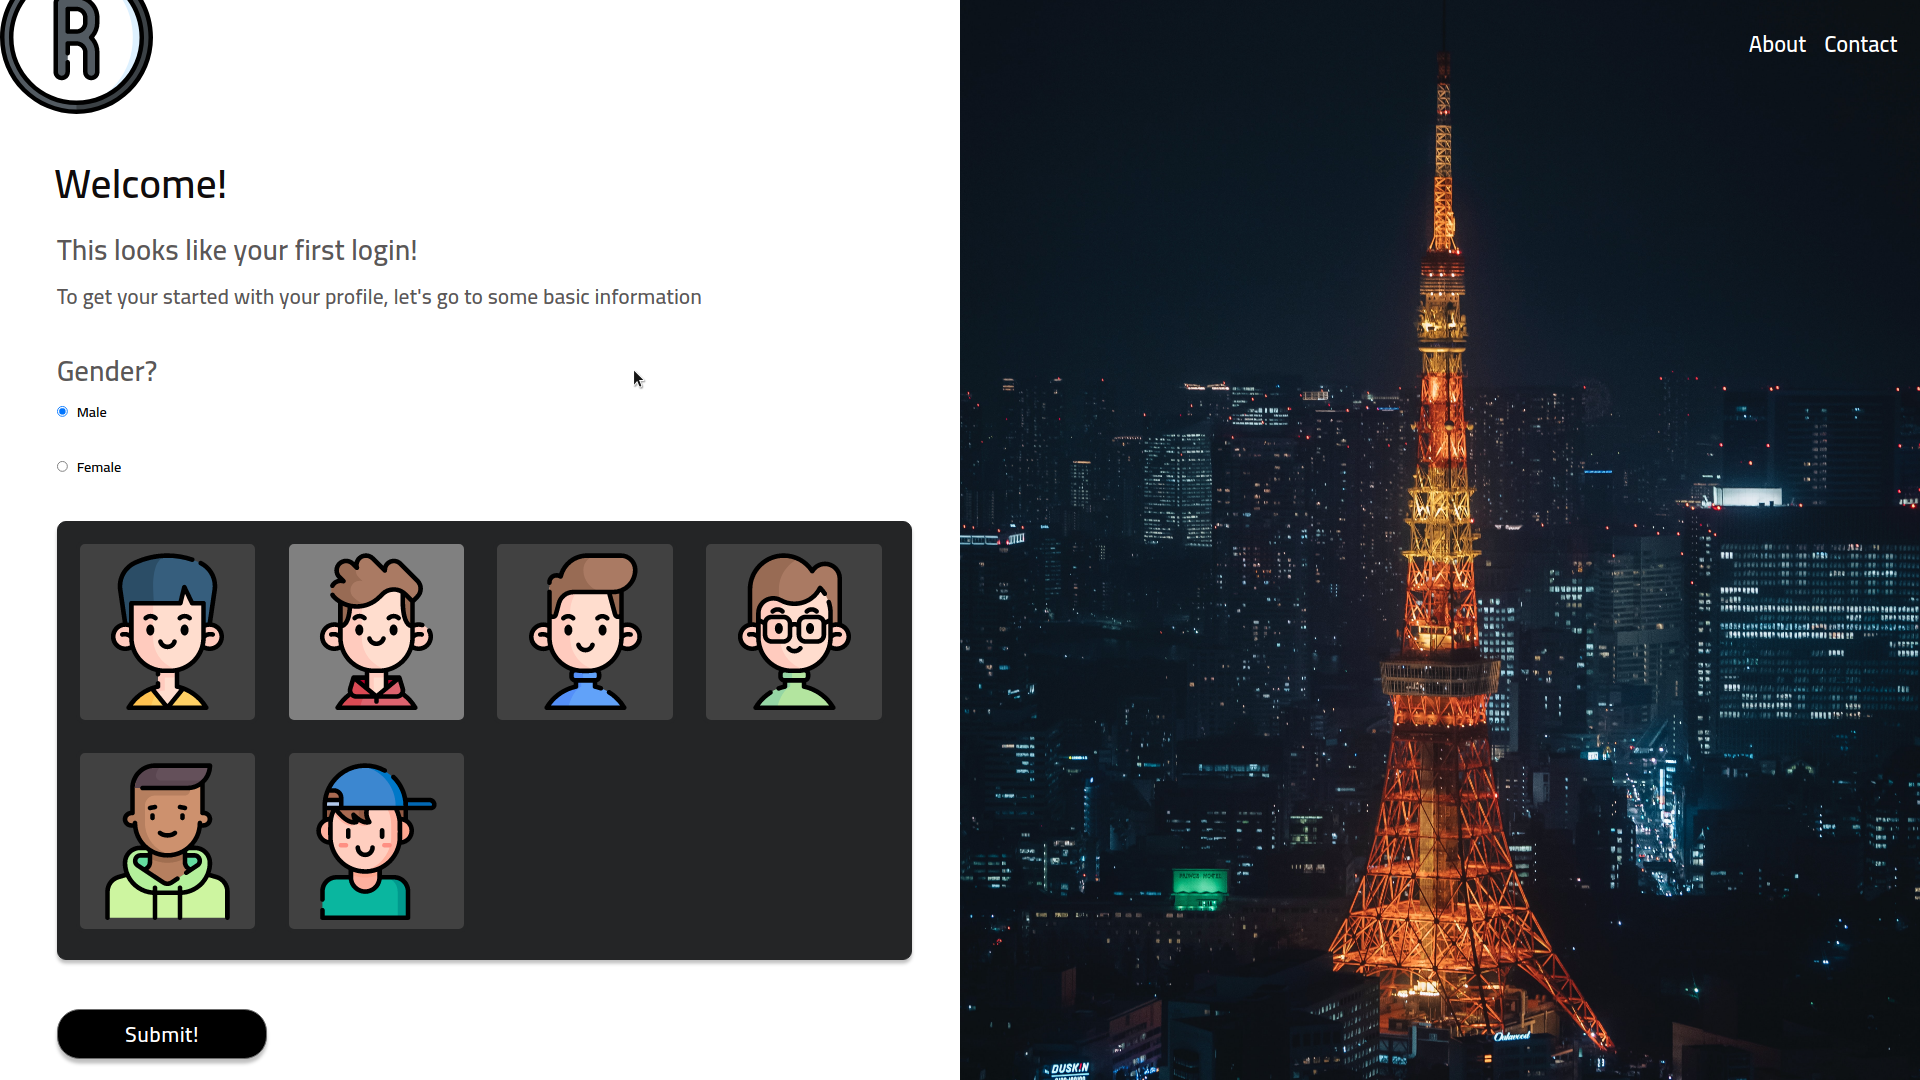Choose the avatar wearing glasses
1920x1080 pixels.
794,632
